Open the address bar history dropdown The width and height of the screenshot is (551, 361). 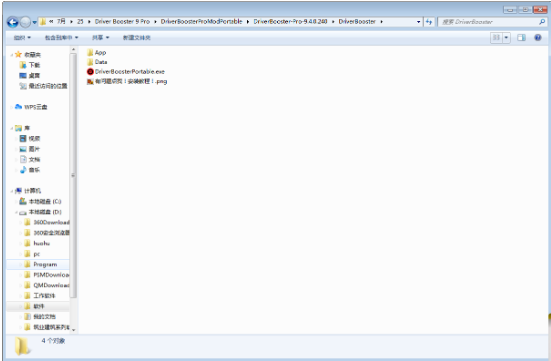418,22
